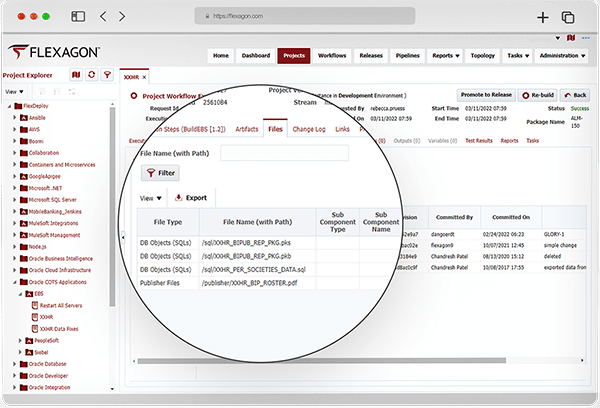Click the Re-build button
This screenshot has height=408, width=600.
538,95
